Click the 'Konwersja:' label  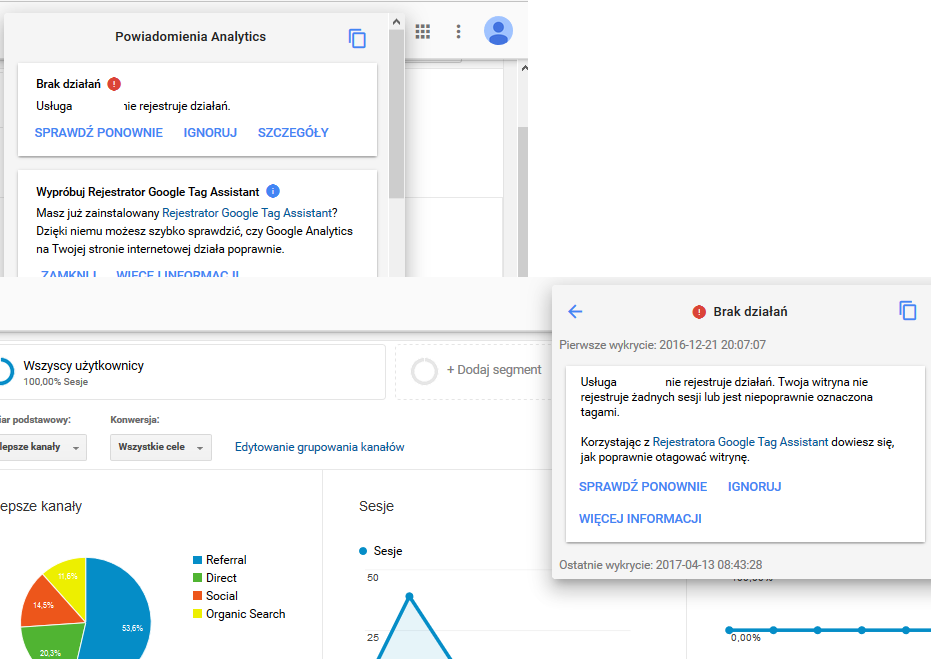[135, 420]
